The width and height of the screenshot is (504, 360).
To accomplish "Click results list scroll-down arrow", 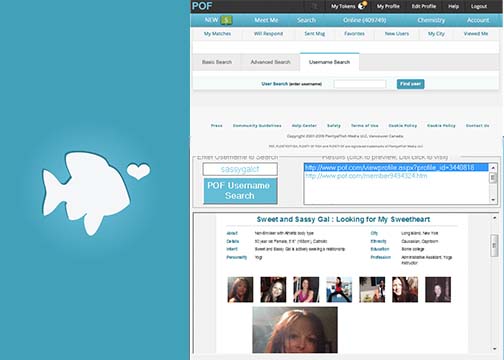I will [x=493, y=200].
